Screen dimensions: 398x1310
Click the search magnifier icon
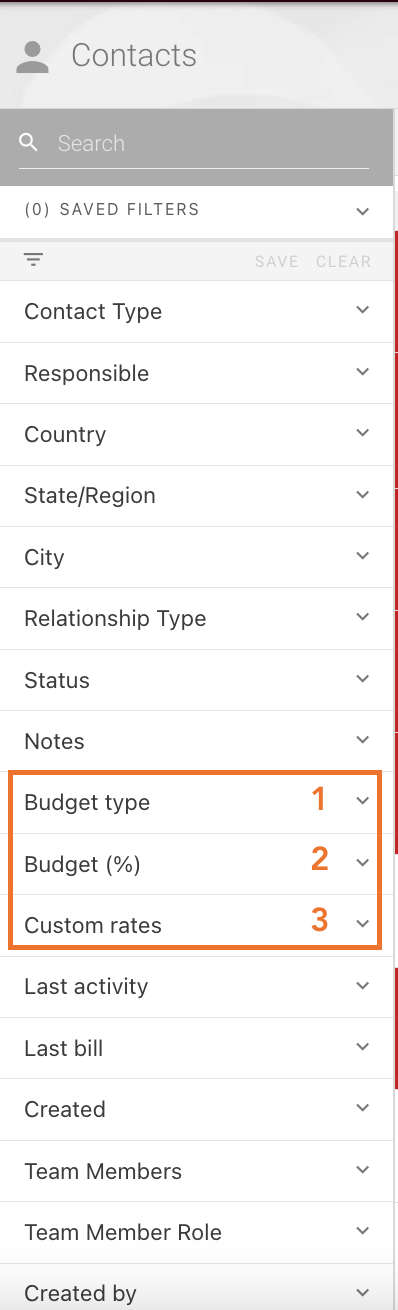pyautogui.click(x=30, y=142)
